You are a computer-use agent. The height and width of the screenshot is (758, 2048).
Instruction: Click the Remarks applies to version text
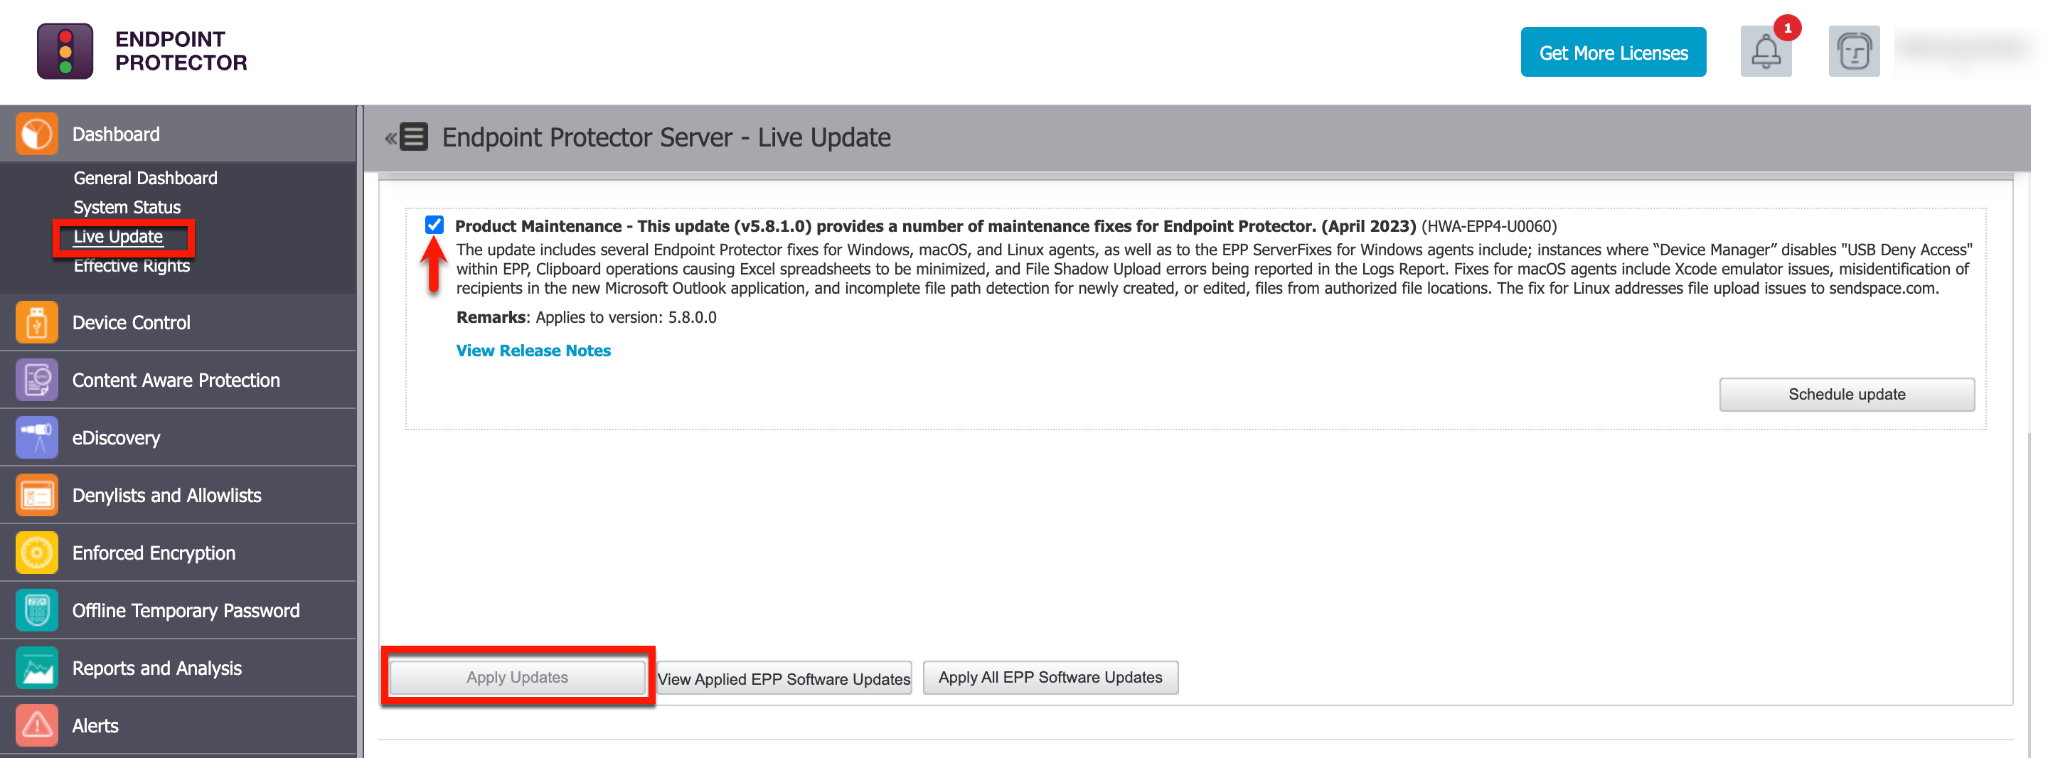(x=586, y=318)
